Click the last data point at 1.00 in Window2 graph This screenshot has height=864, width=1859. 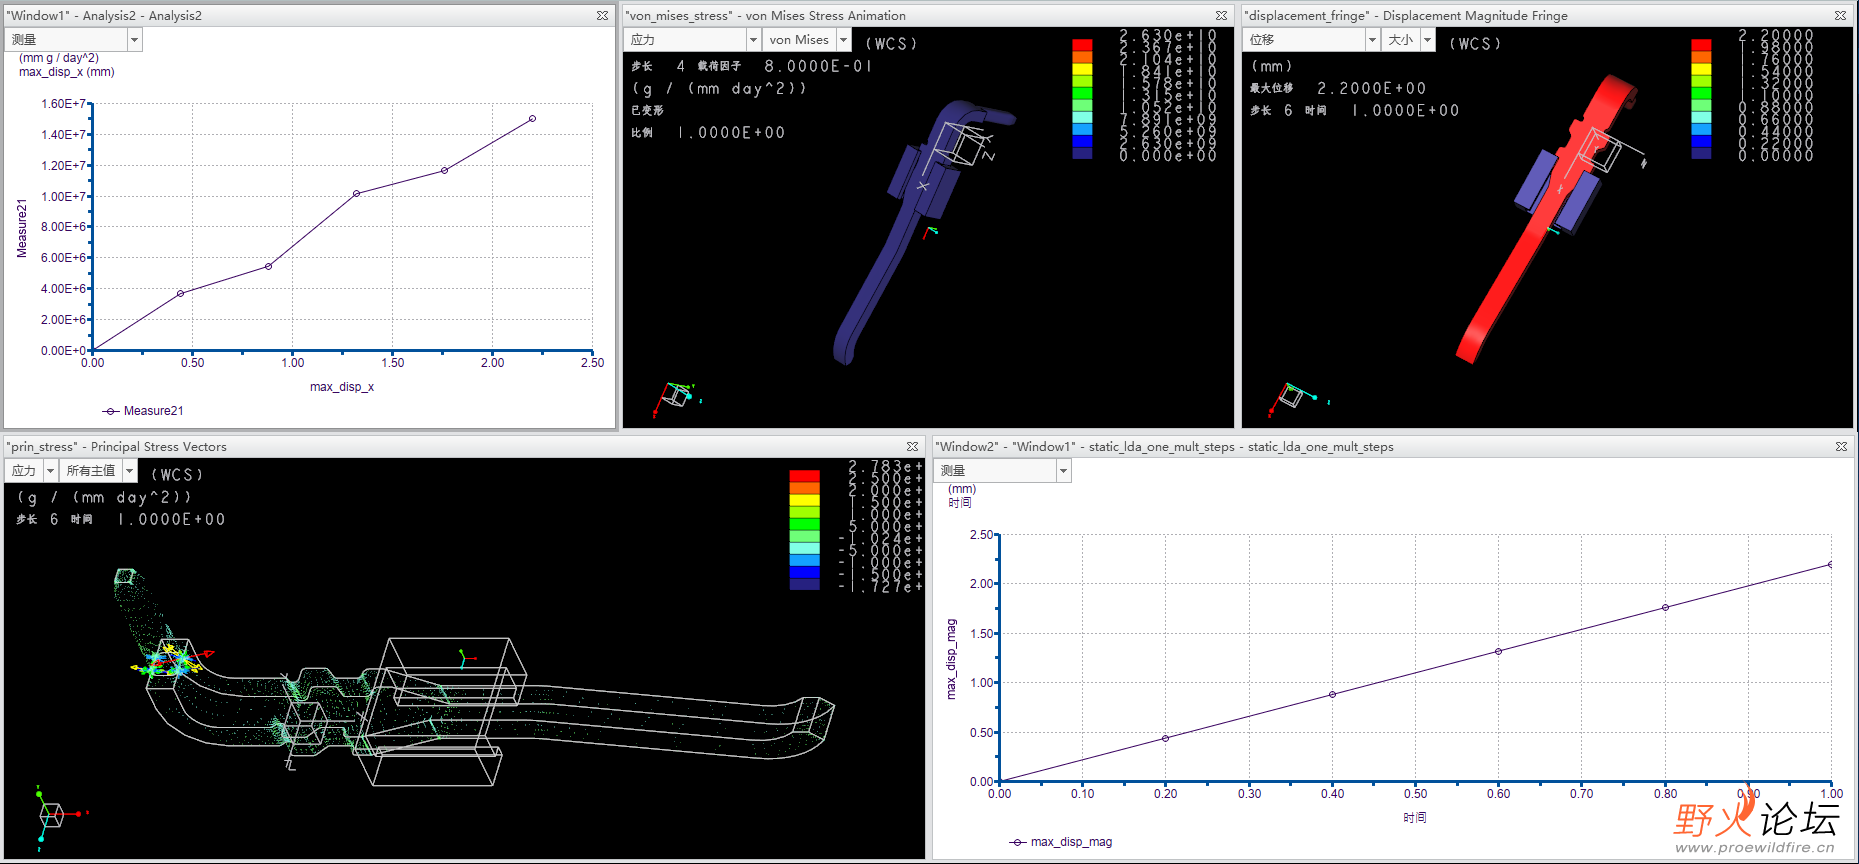tap(1831, 565)
